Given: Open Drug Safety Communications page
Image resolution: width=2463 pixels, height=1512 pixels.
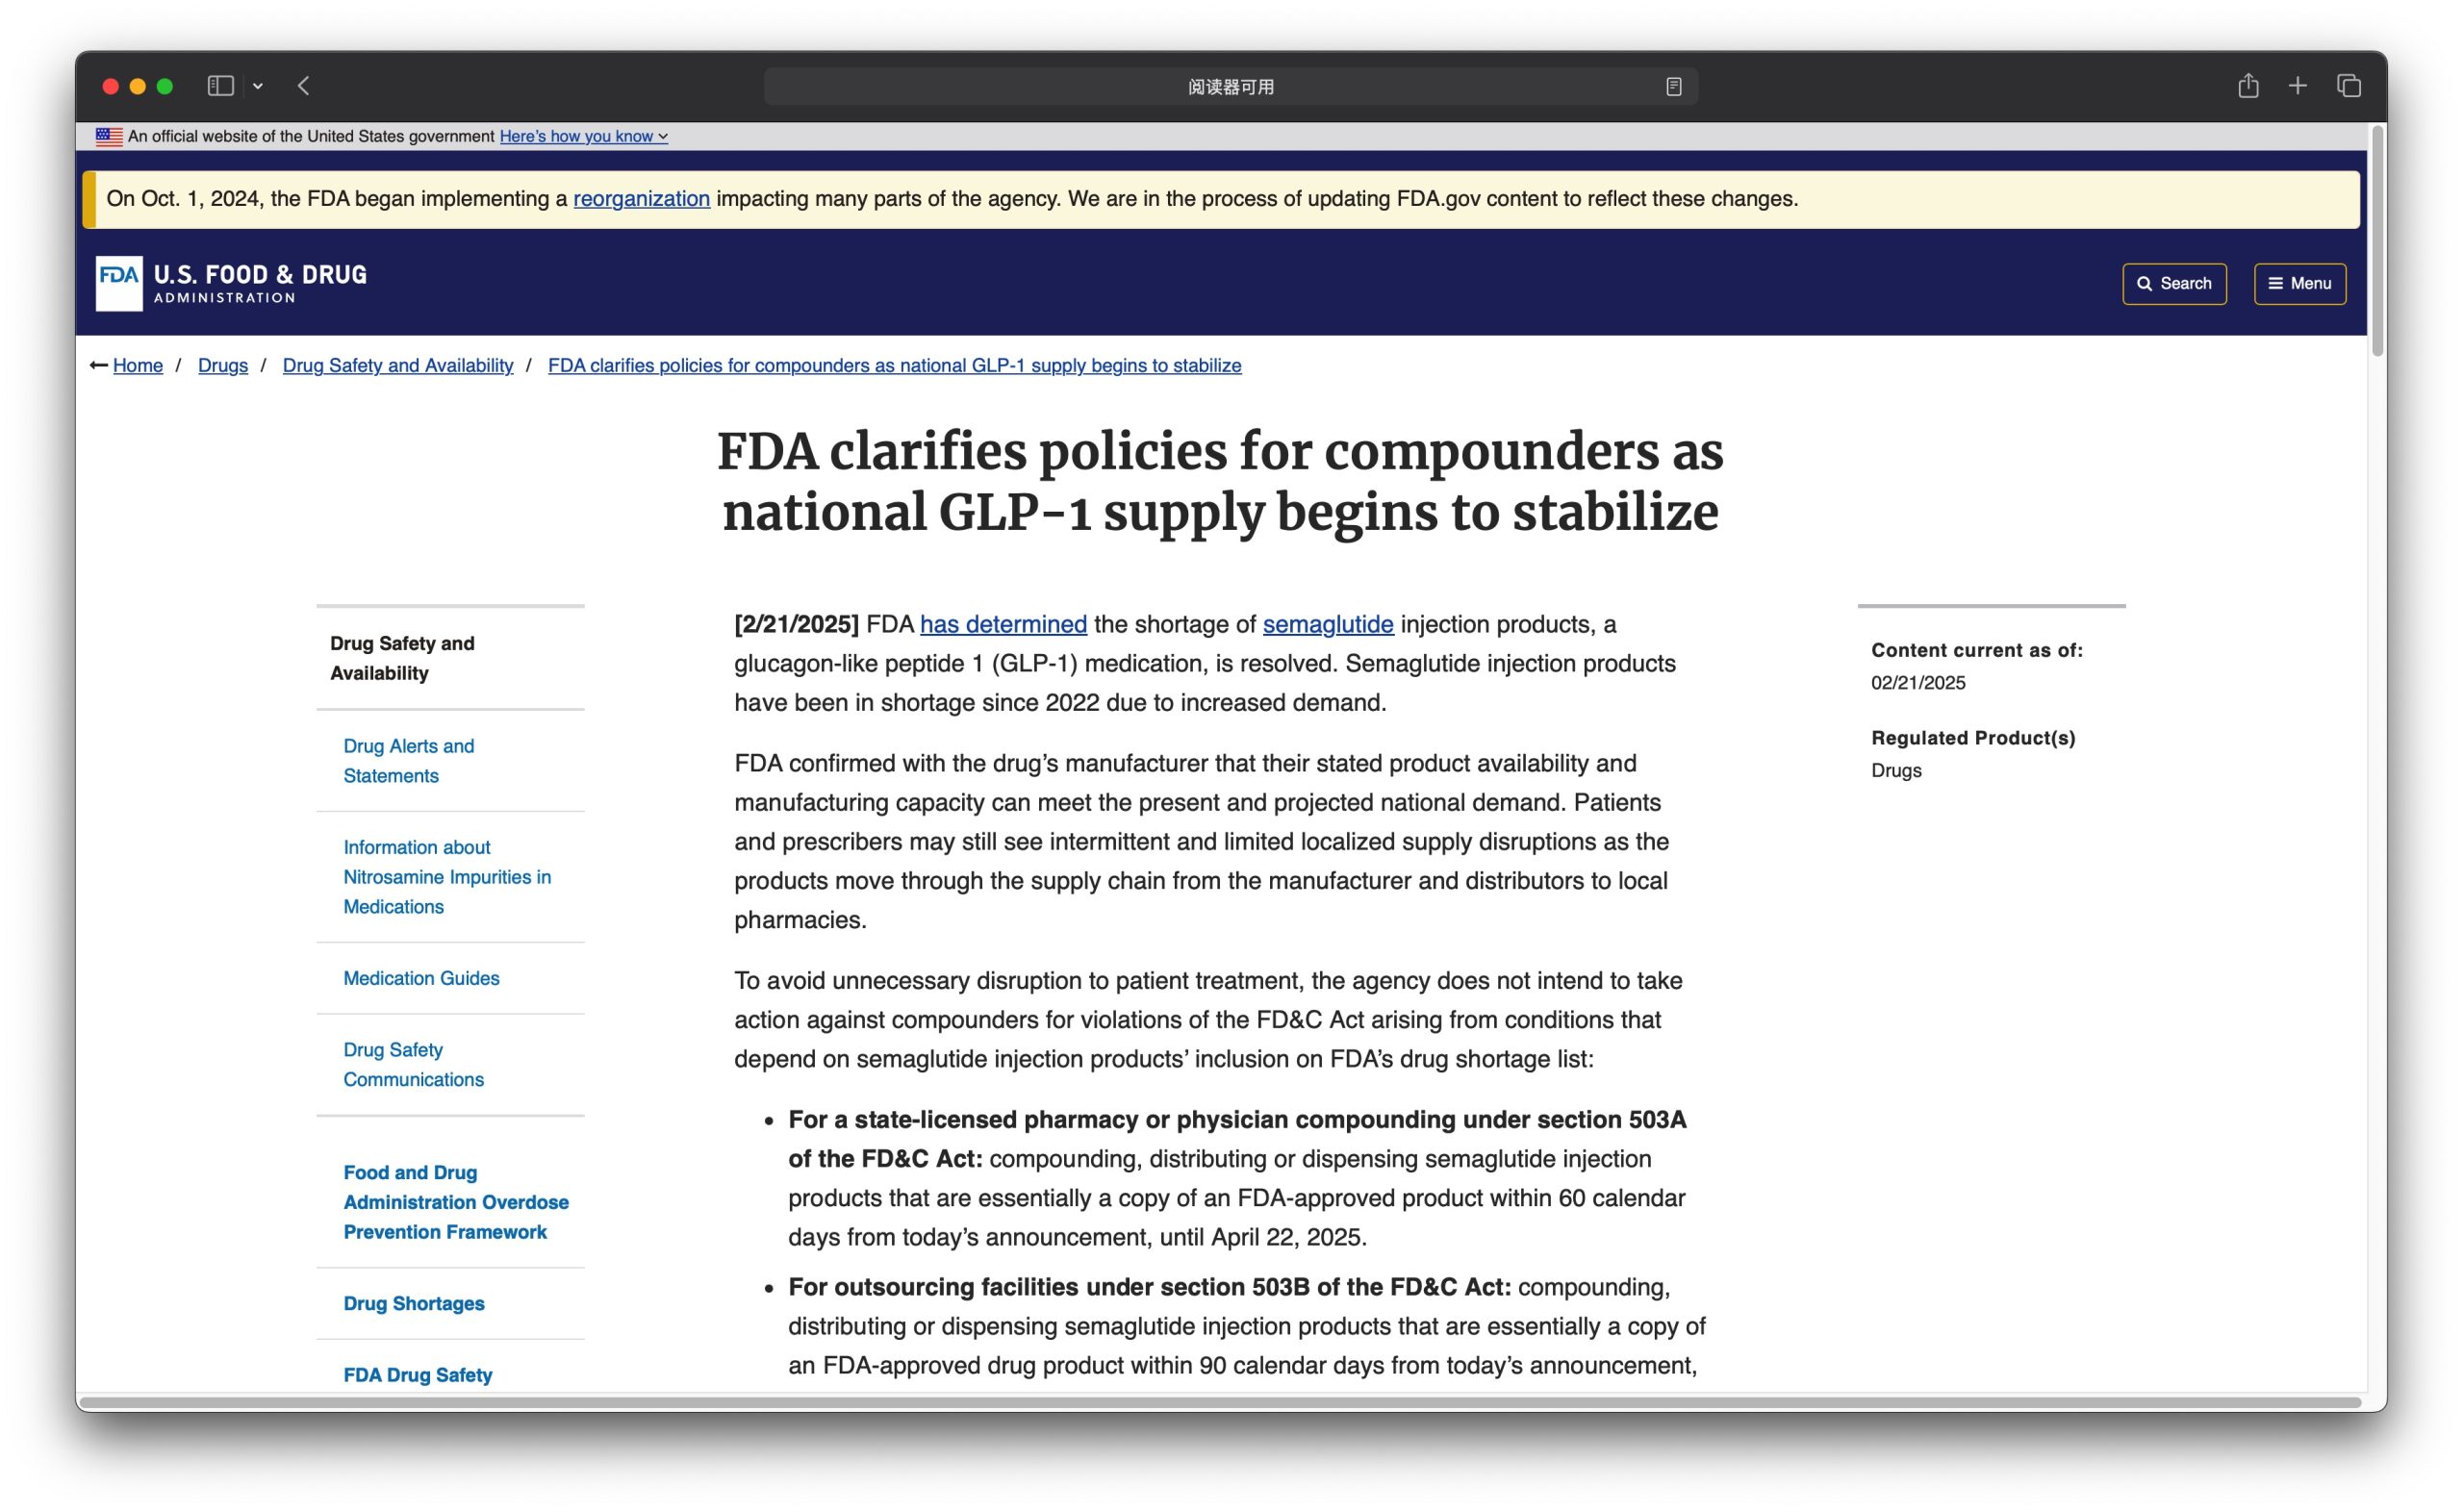Looking at the screenshot, I should (412, 1064).
